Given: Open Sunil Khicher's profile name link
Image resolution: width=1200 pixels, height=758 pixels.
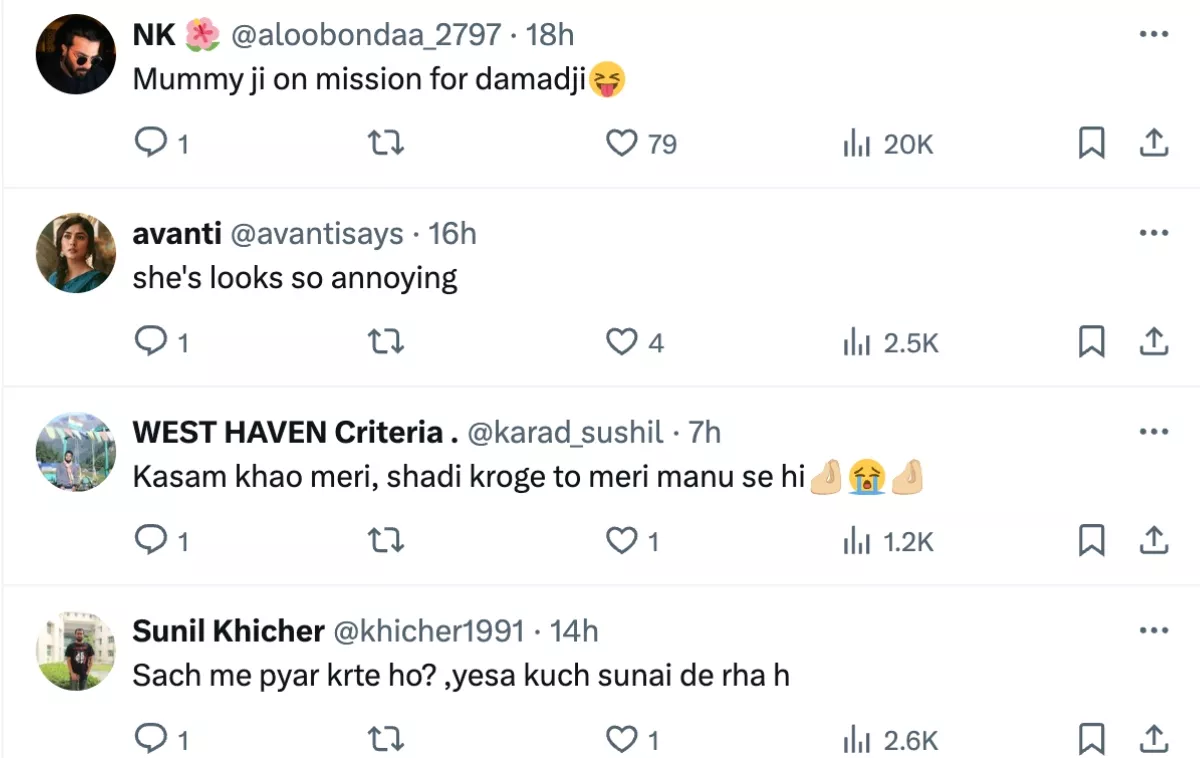Looking at the screenshot, I should 228,631.
